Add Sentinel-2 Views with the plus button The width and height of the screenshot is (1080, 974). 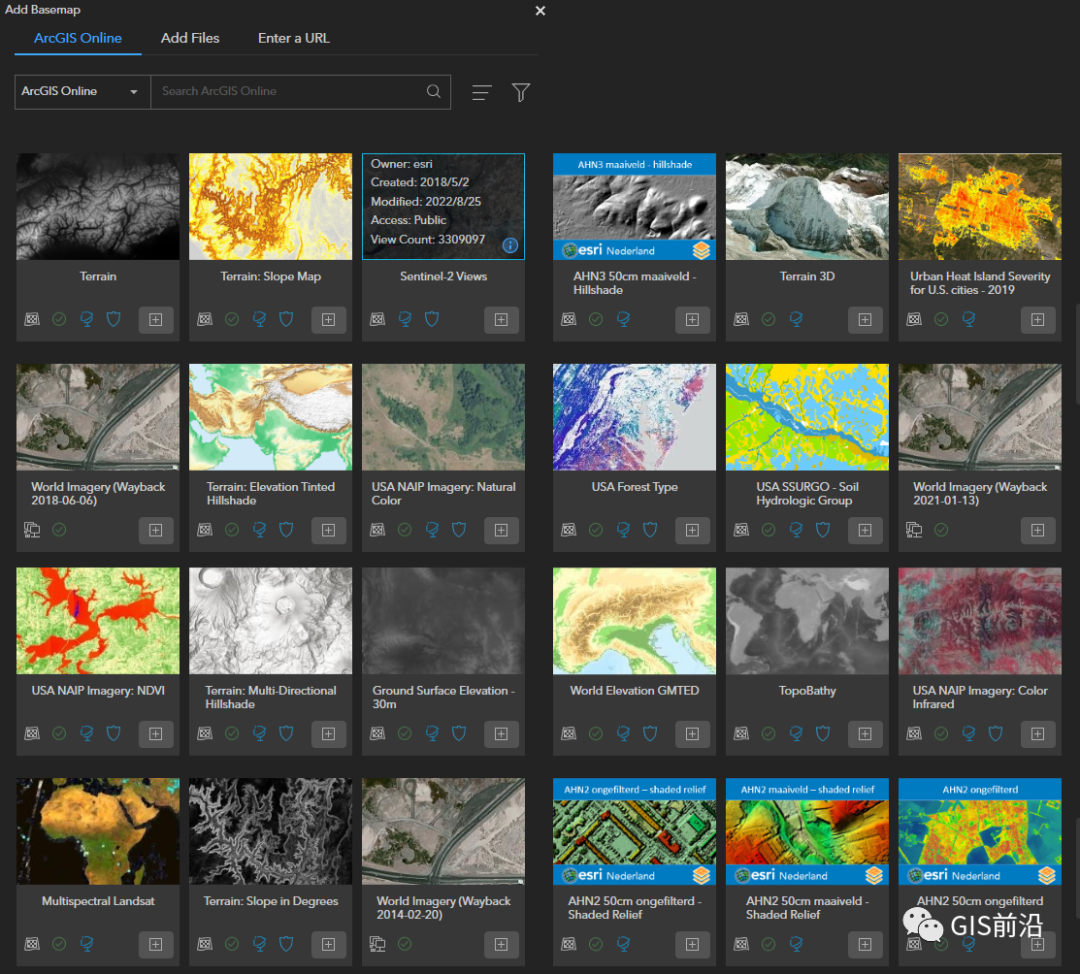(x=501, y=320)
